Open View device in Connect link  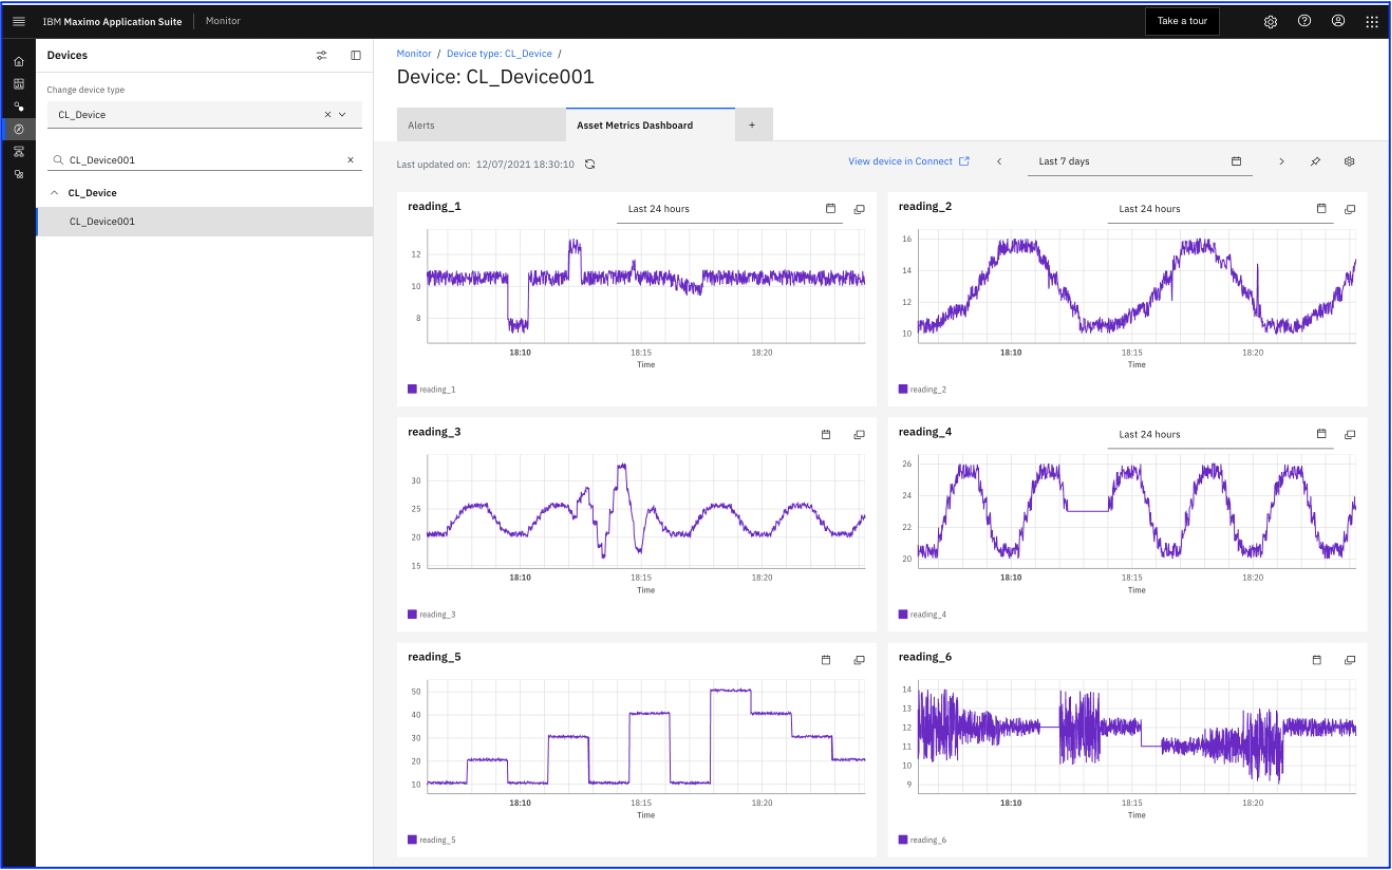coord(908,161)
